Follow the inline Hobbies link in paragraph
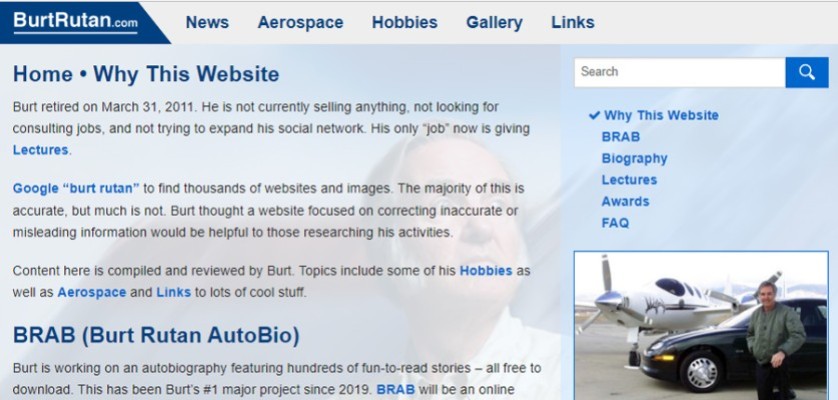 [486, 271]
